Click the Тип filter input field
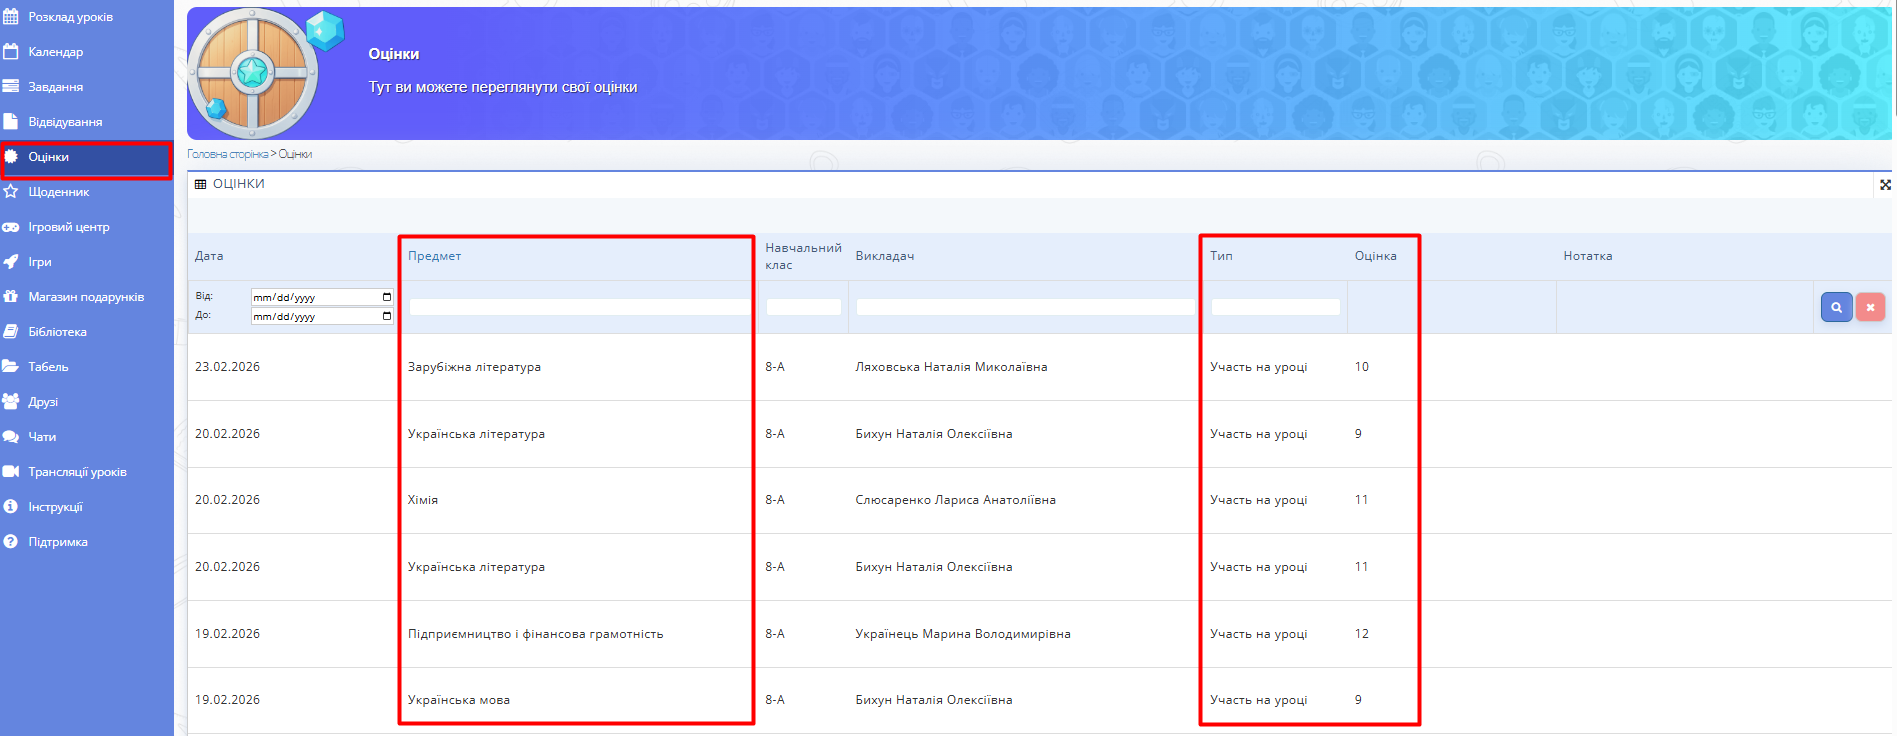The image size is (1897, 736). point(1275,307)
